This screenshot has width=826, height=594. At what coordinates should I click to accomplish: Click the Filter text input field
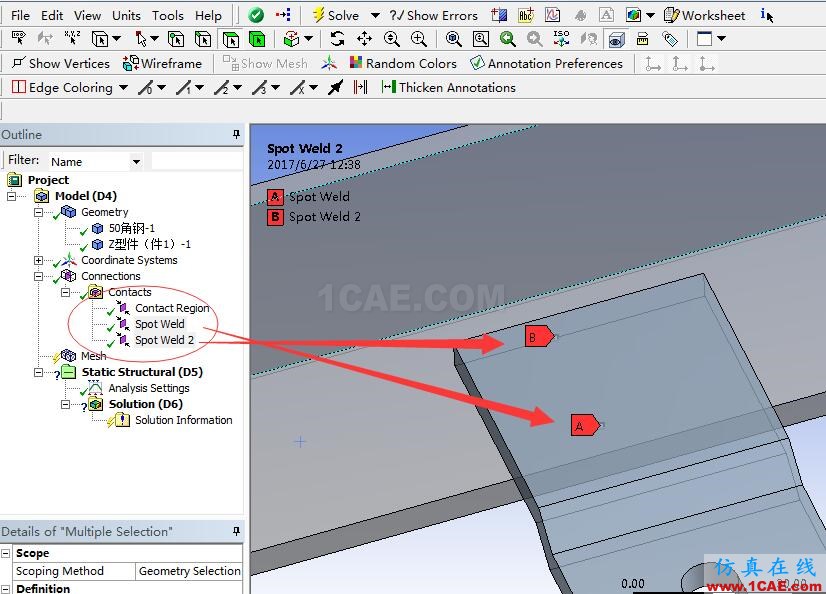196,161
